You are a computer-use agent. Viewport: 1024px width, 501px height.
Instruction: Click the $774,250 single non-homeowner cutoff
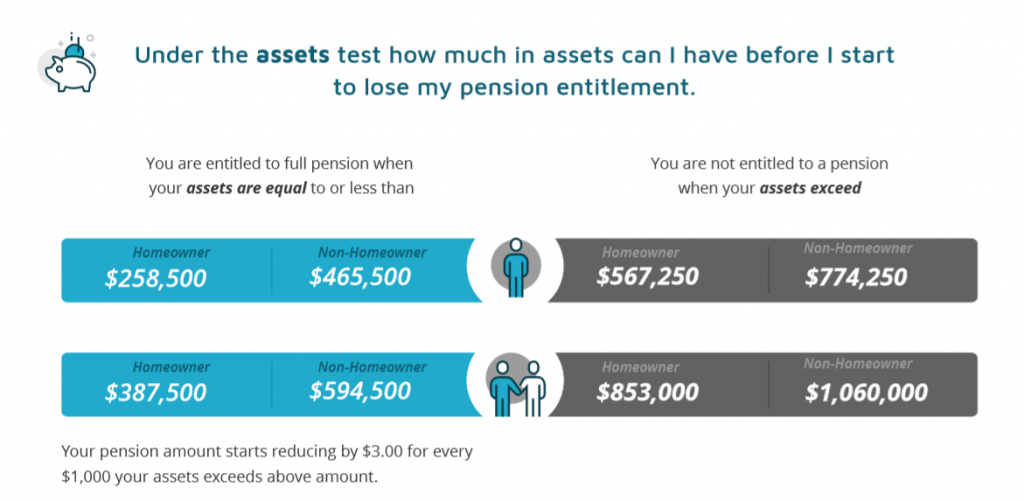click(x=856, y=278)
